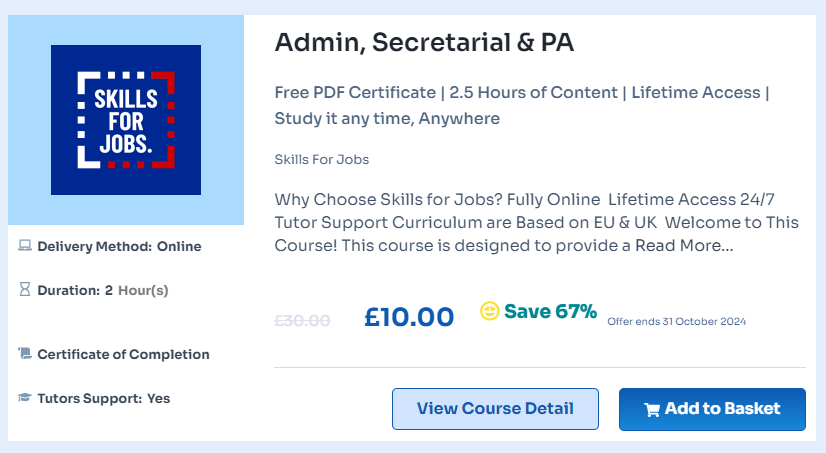826x453 pixels.
Task: Click the hourglass icon beside Duration
Action: click(25, 289)
